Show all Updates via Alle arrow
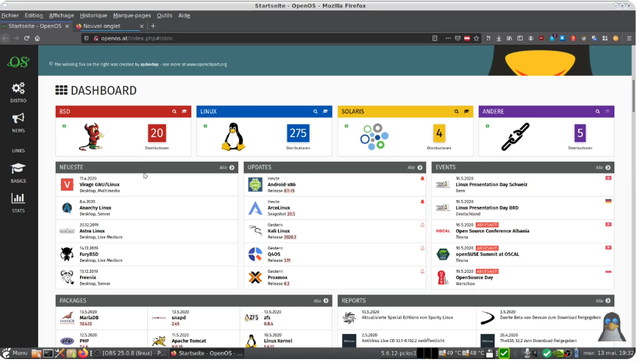 tap(420, 167)
